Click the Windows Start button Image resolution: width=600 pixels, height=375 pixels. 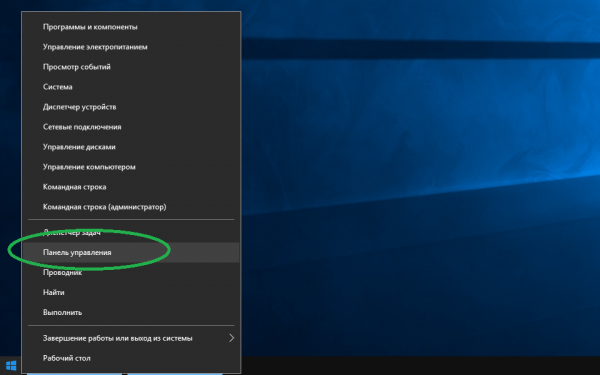click(11, 365)
